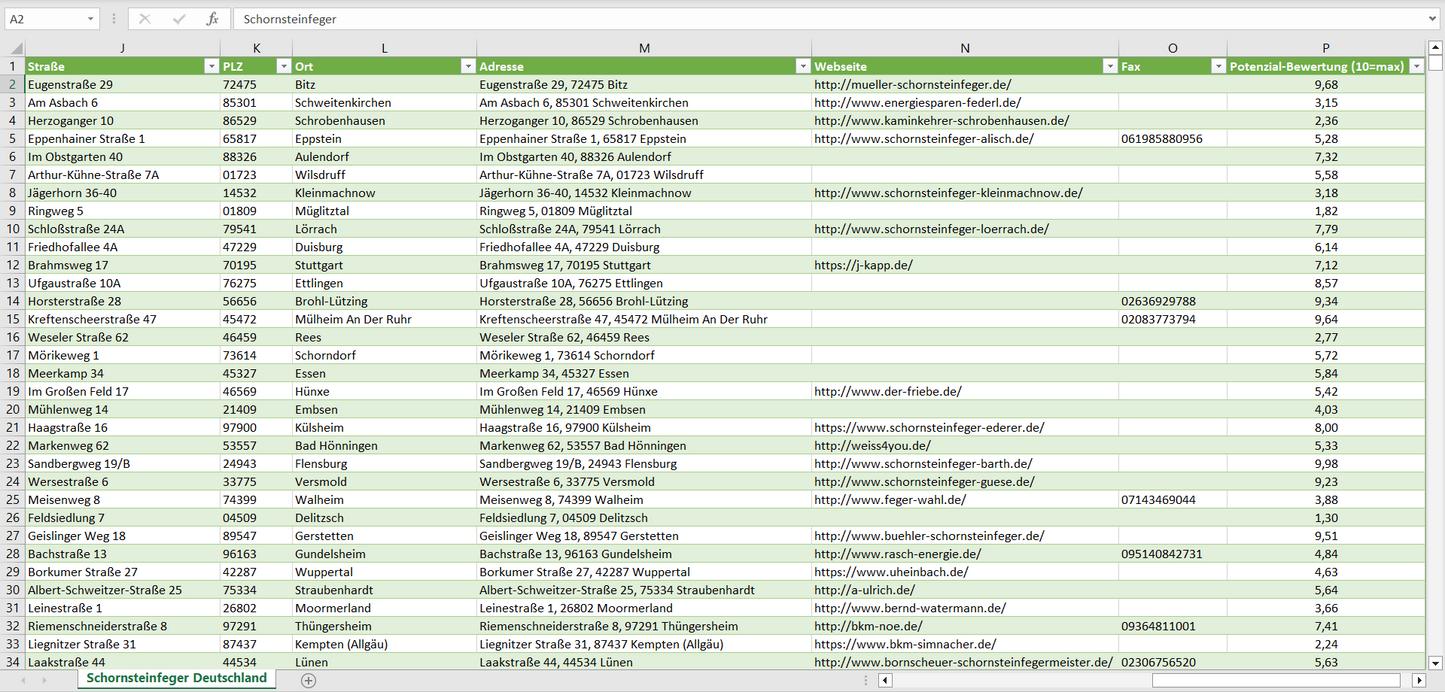Click the Select All corner triangle
The width and height of the screenshot is (1445, 692).
click(x=16, y=48)
